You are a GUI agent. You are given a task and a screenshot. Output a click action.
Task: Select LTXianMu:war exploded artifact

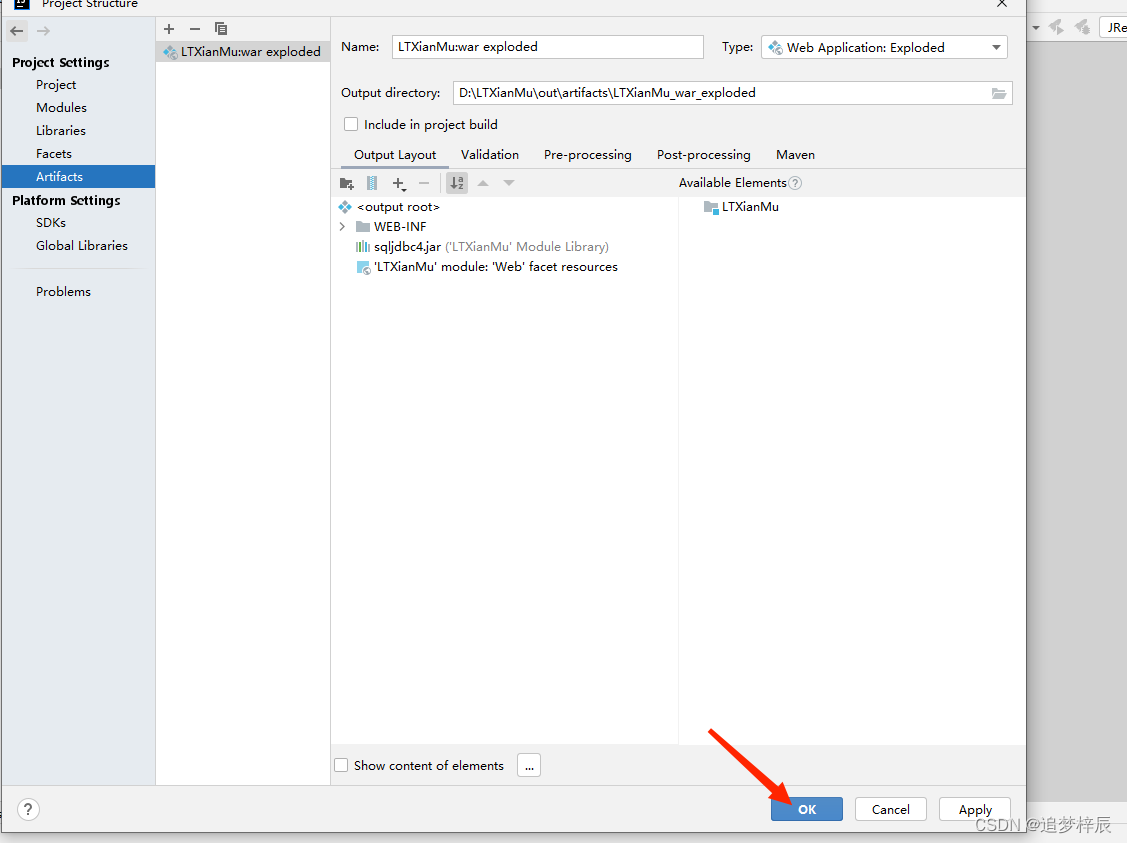242,52
